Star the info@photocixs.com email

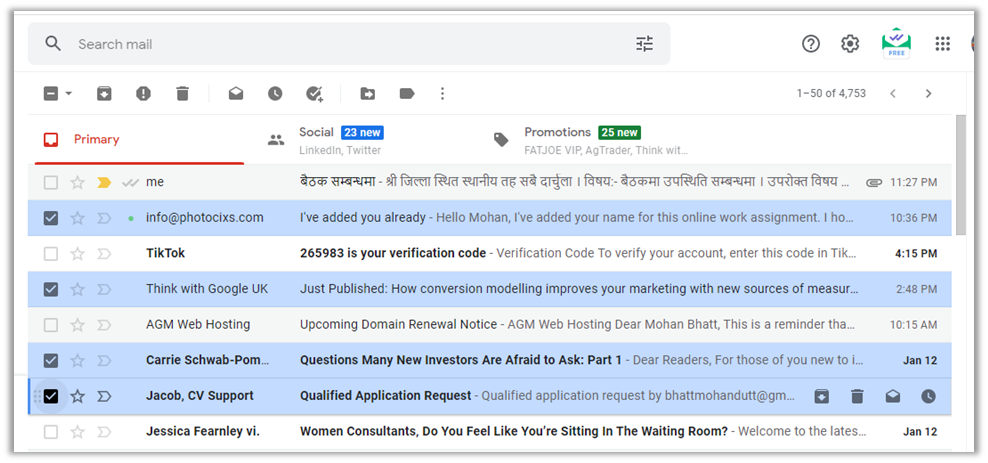click(78, 218)
